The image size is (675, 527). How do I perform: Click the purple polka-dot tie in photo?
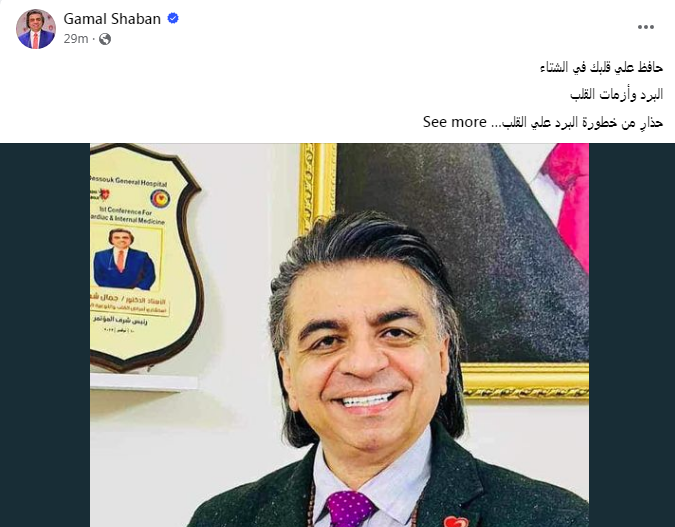click(x=350, y=509)
